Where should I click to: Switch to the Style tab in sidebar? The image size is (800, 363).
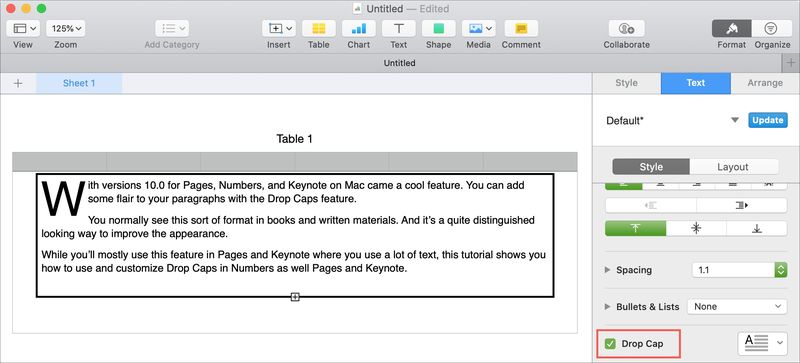point(627,83)
